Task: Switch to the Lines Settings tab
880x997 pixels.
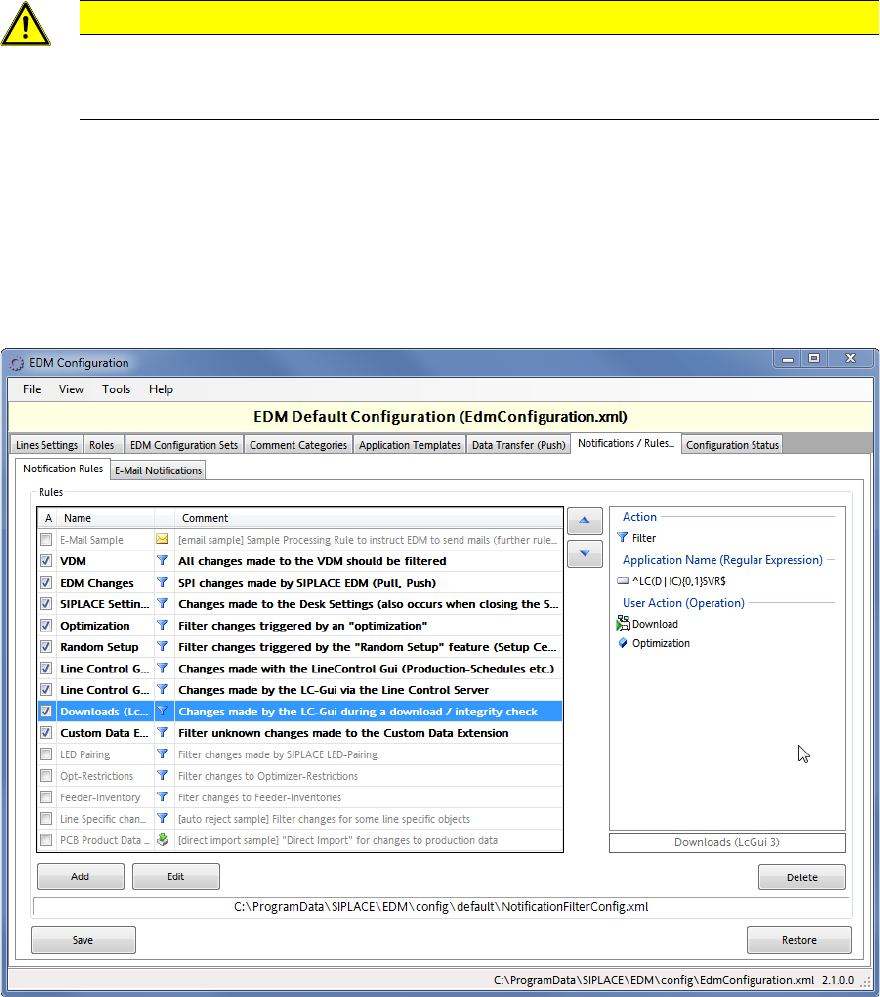Action: [47, 445]
